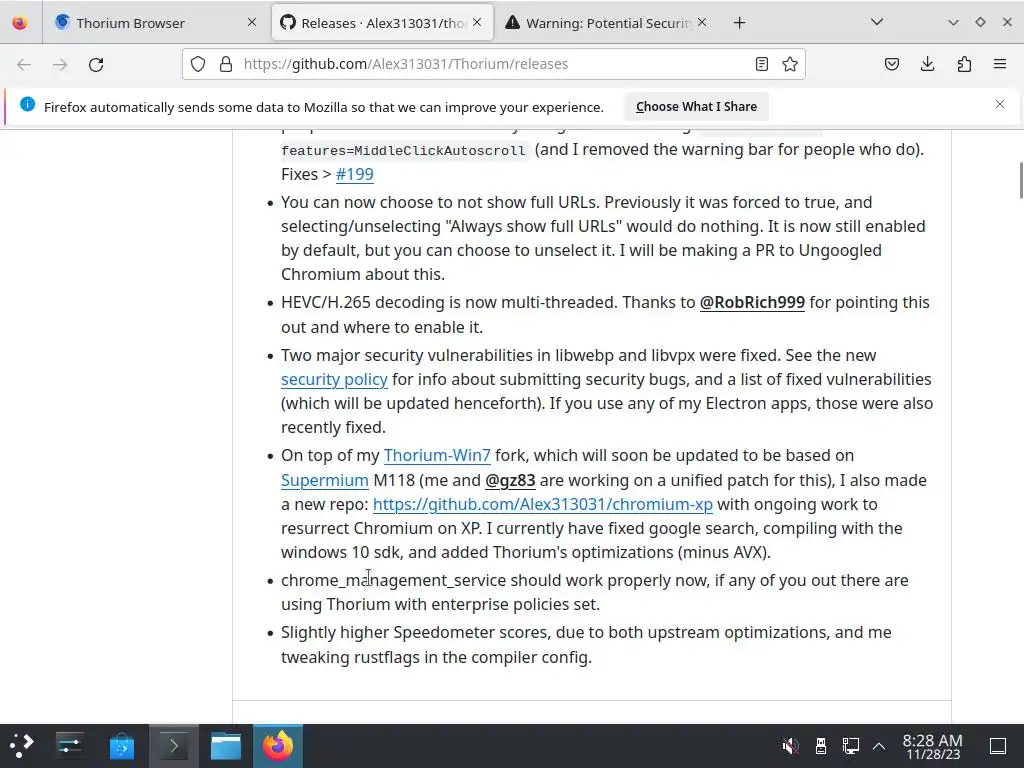Reload the current page

pos(96,64)
